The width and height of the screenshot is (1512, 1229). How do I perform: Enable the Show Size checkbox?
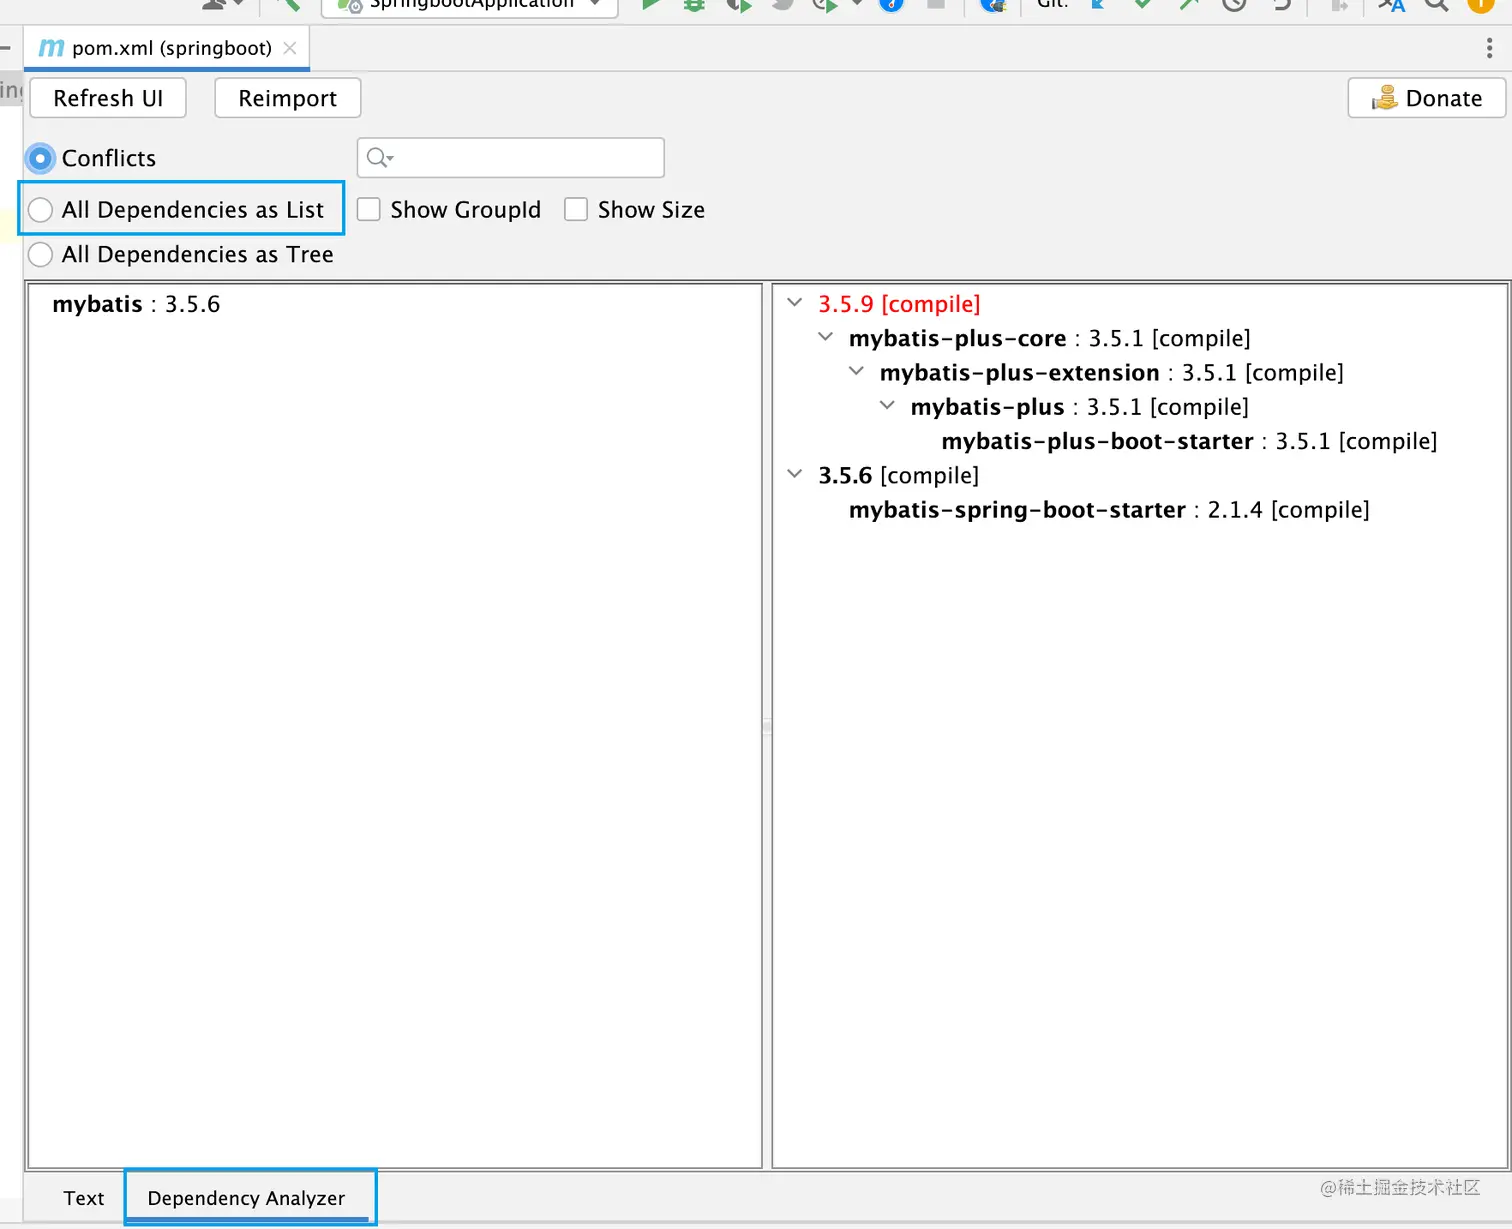coord(576,209)
